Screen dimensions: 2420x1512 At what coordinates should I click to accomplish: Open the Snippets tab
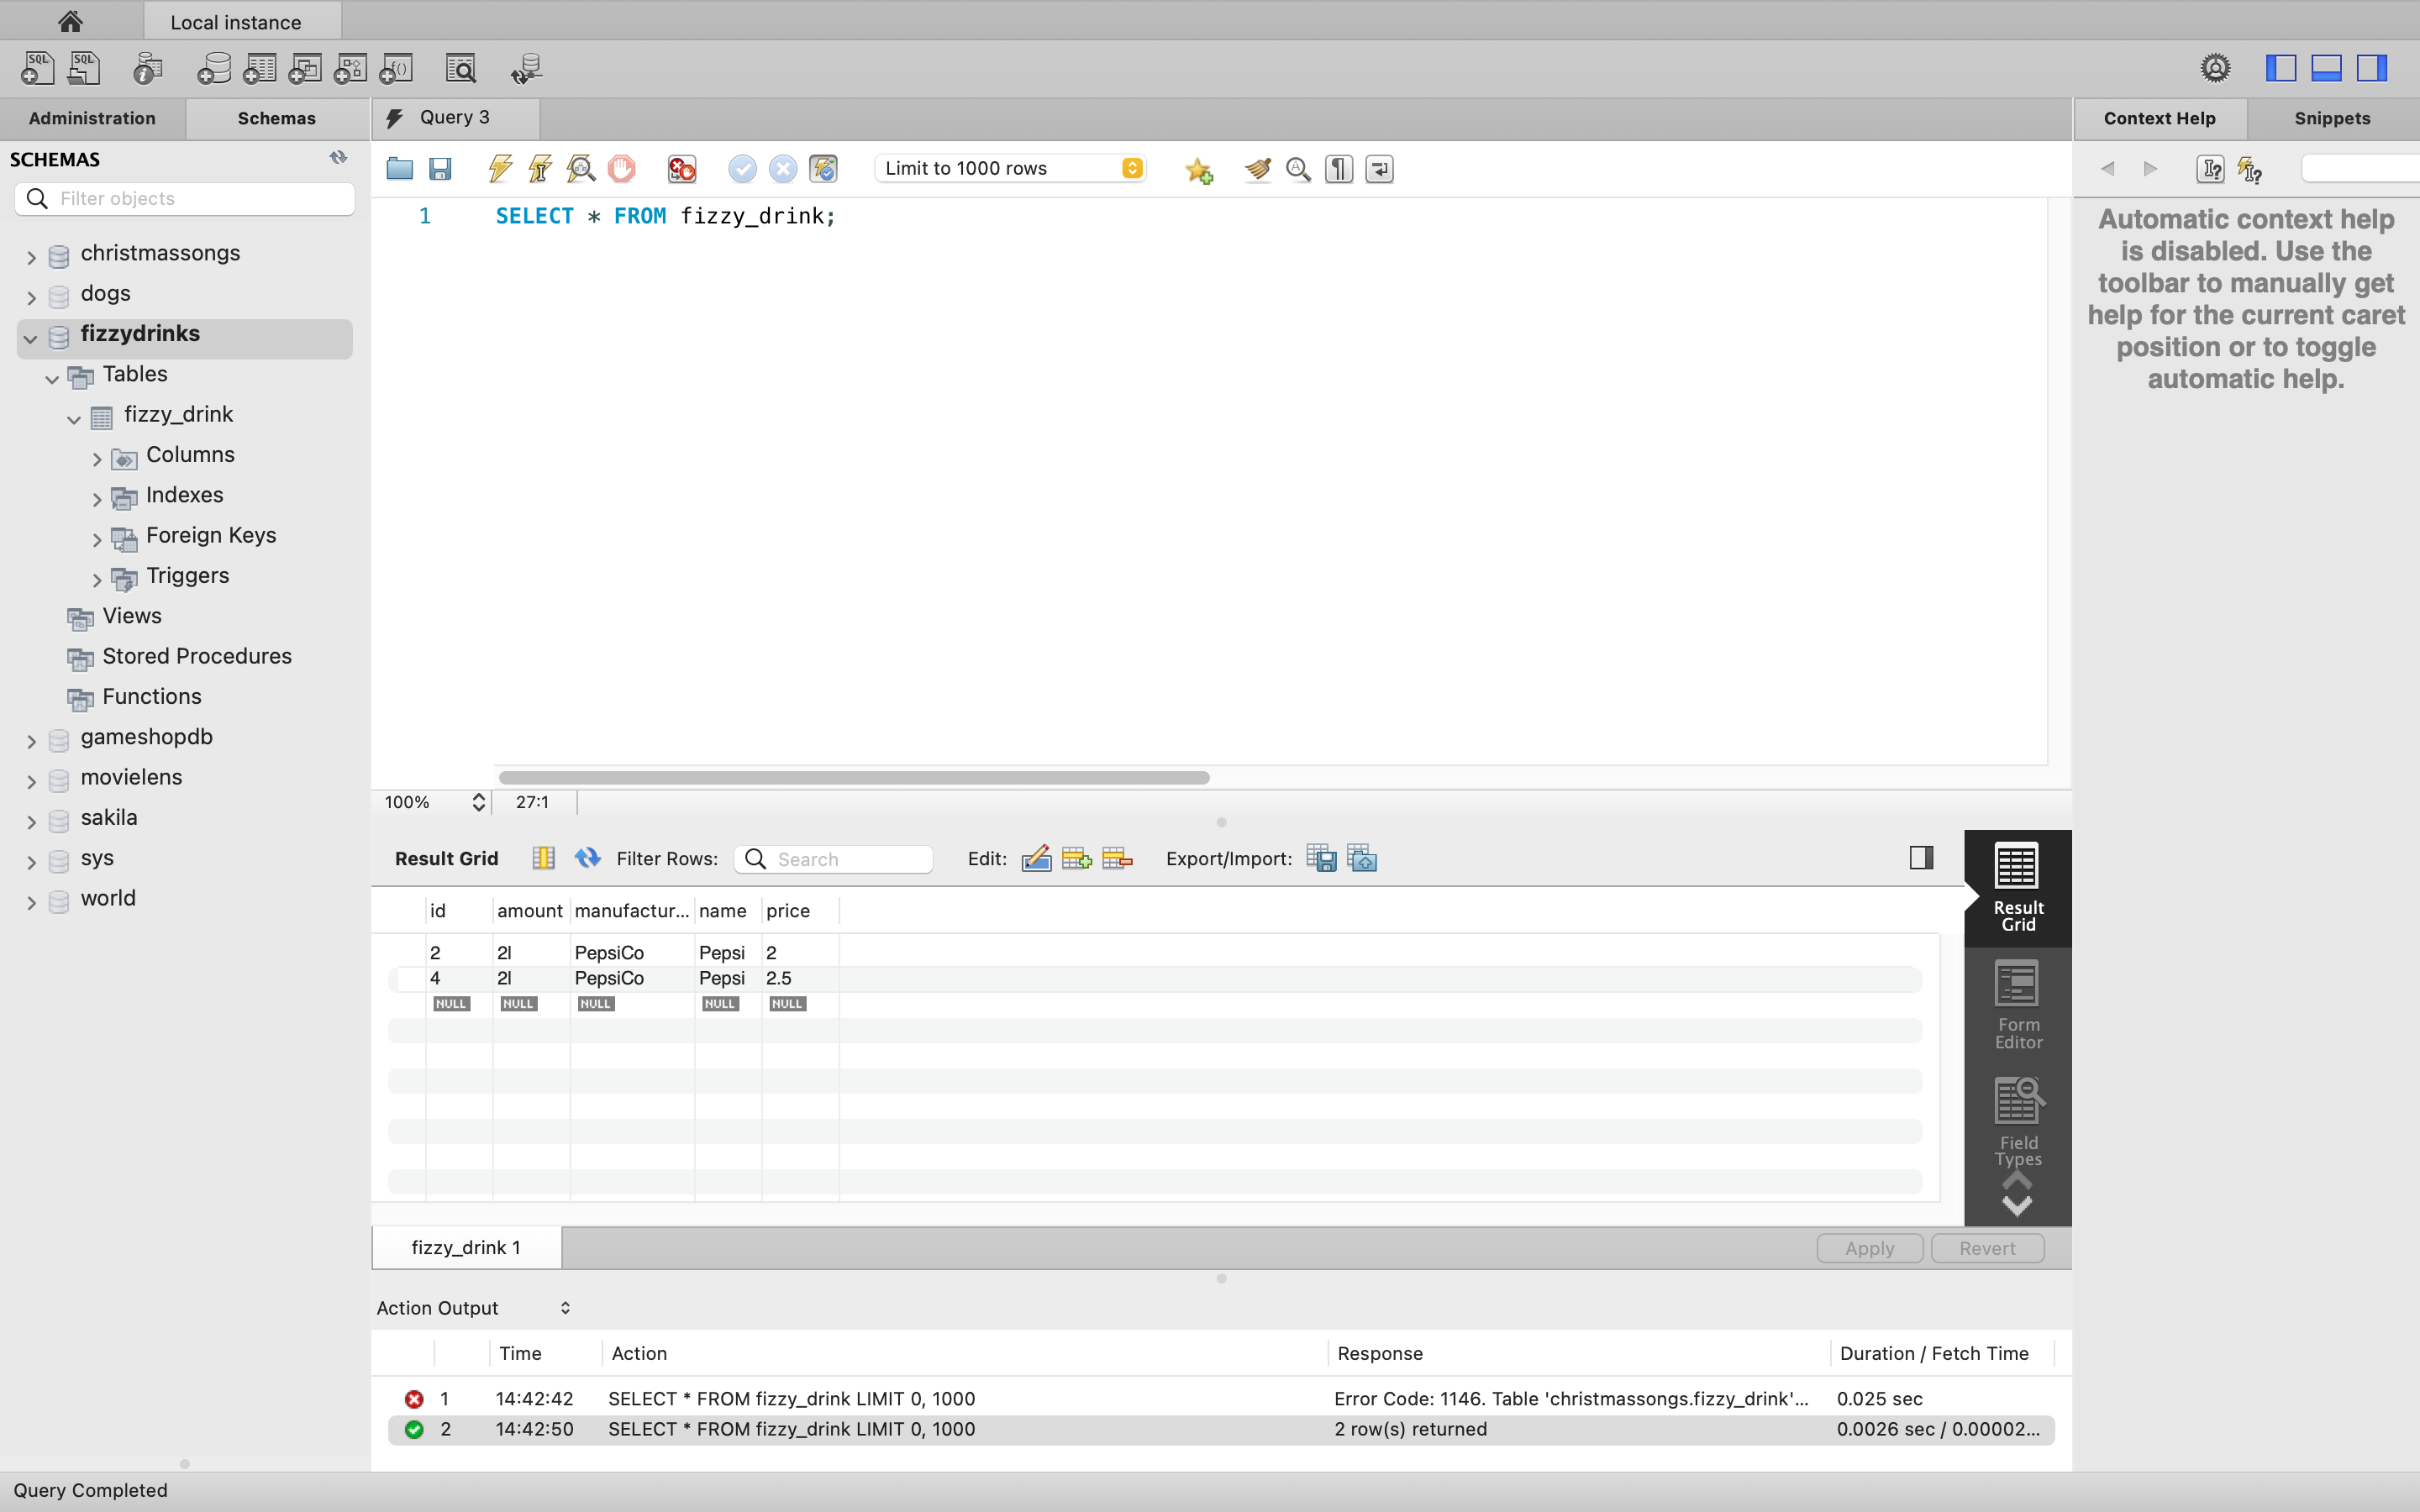(x=2331, y=118)
